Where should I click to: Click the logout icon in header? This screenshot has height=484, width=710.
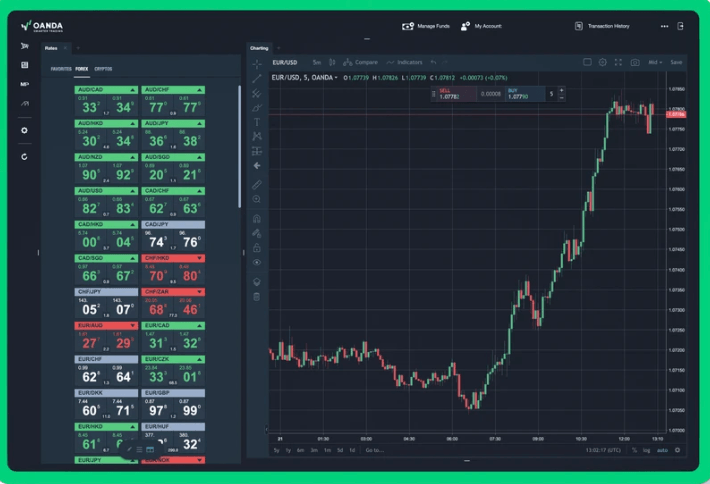click(680, 26)
